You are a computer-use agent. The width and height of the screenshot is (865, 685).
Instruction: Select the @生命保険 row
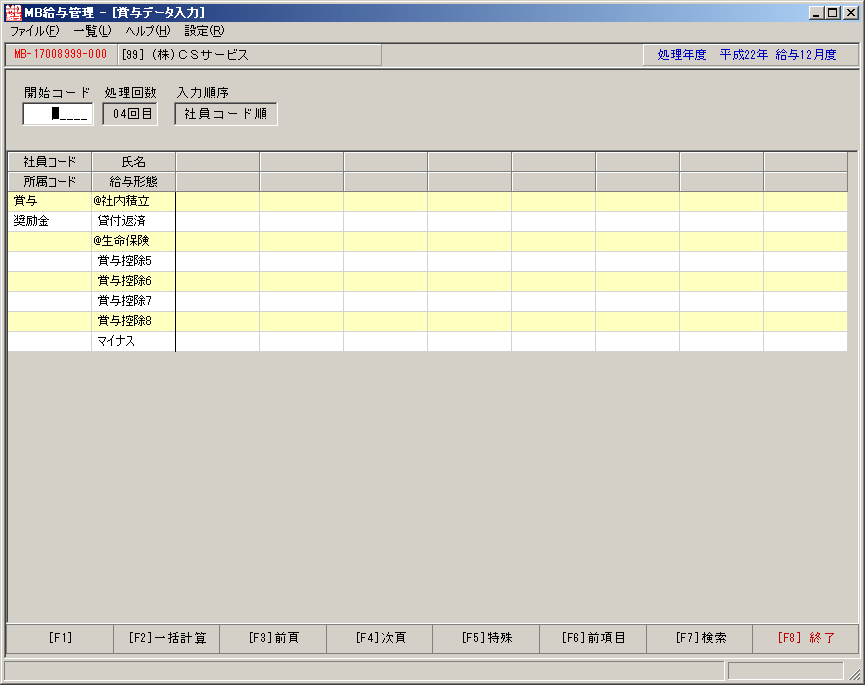pos(134,241)
